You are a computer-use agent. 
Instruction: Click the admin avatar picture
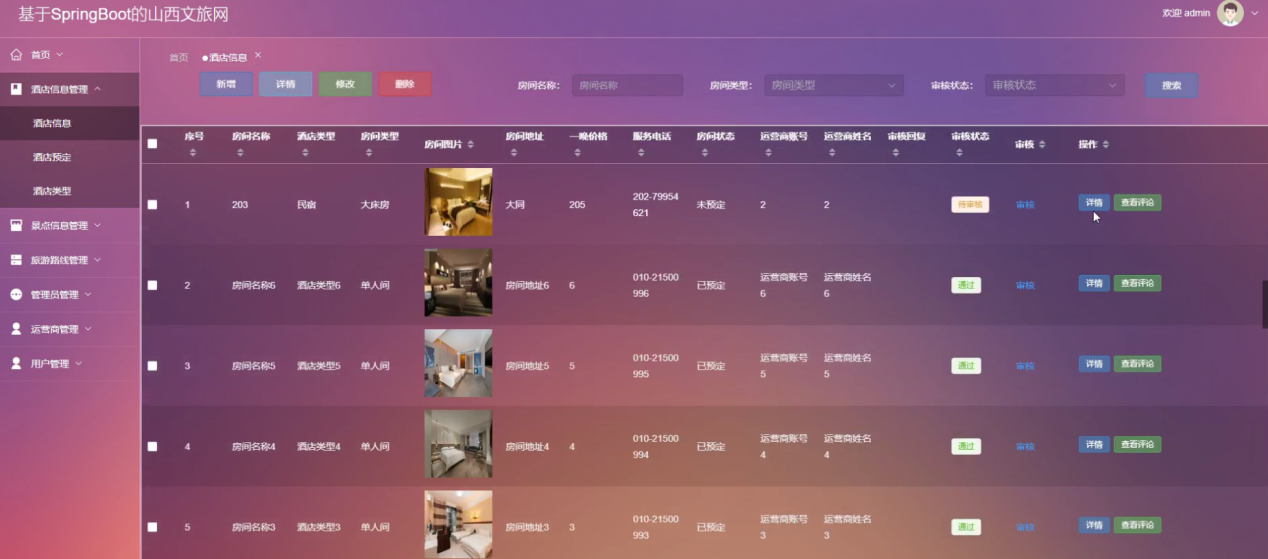[1230, 13]
